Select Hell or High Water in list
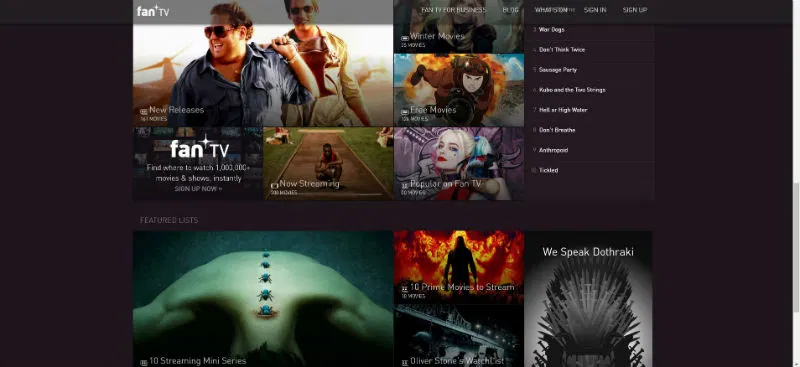 click(563, 110)
